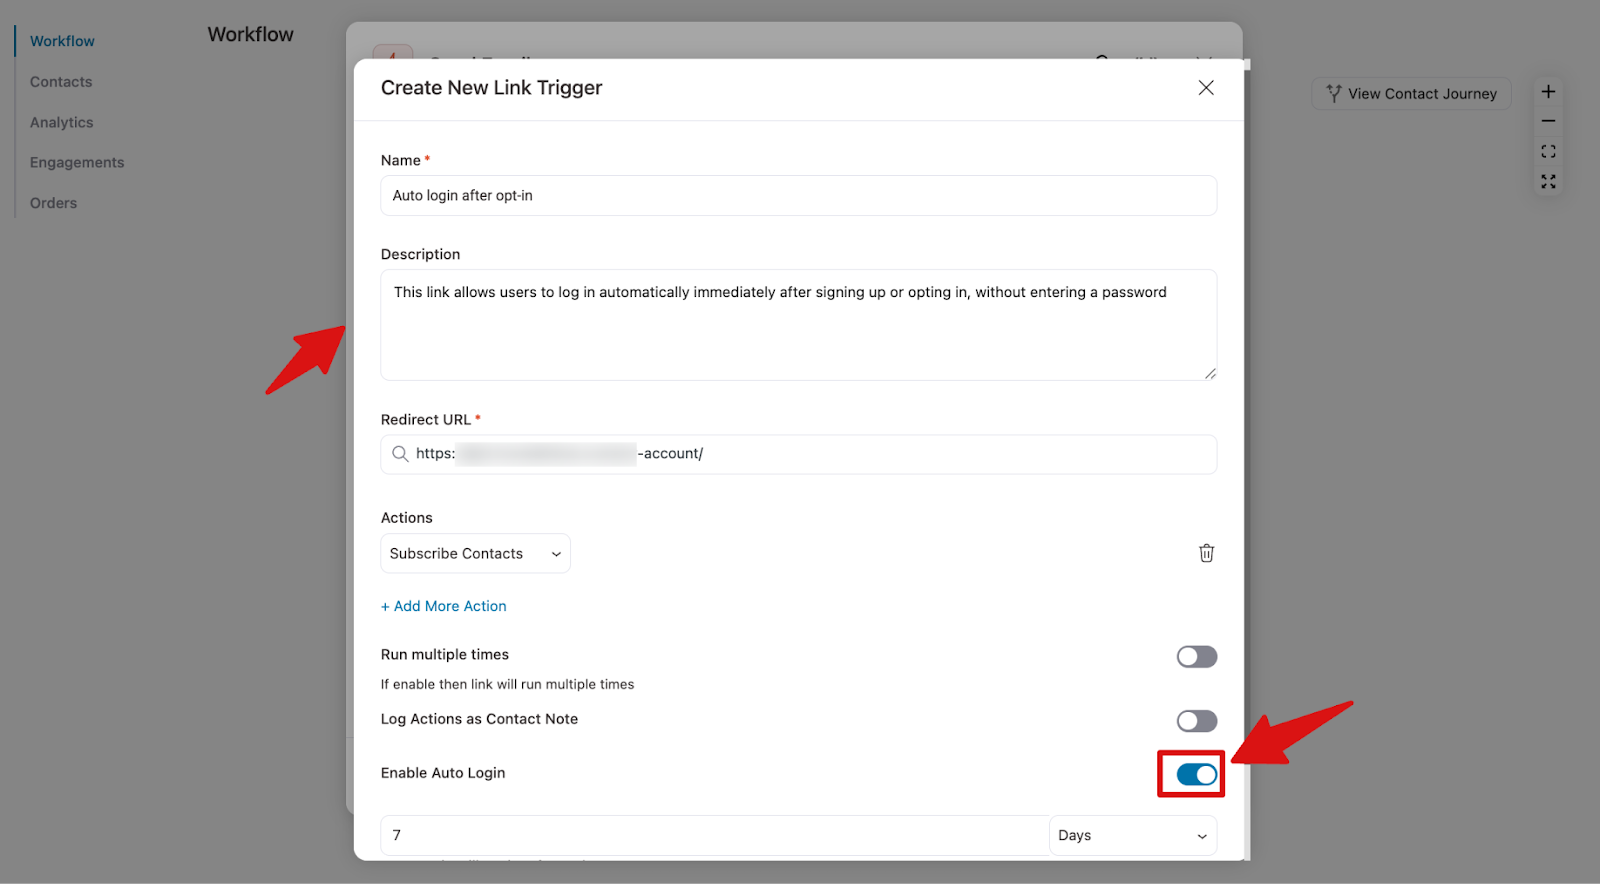
Task: Open the Engagements sidebar tab
Action: 77,162
